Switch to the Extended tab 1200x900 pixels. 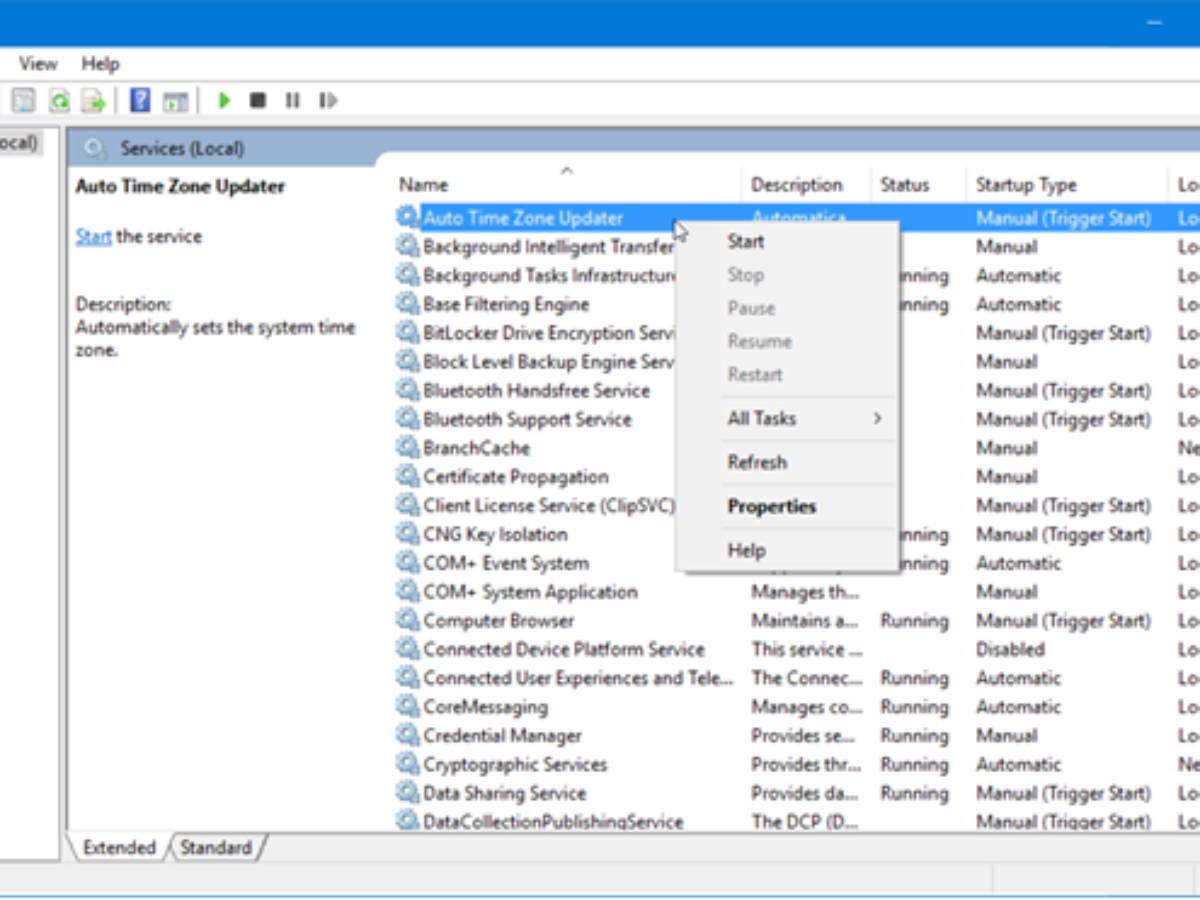pos(120,847)
